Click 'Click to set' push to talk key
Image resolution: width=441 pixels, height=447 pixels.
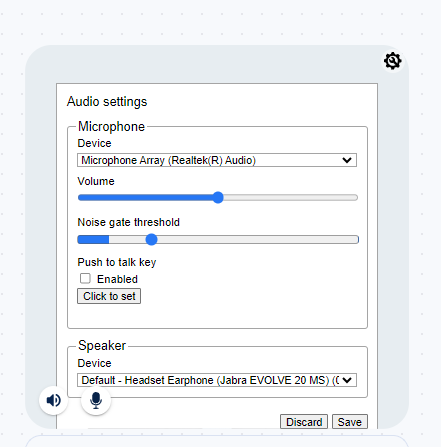[x=109, y=296]
